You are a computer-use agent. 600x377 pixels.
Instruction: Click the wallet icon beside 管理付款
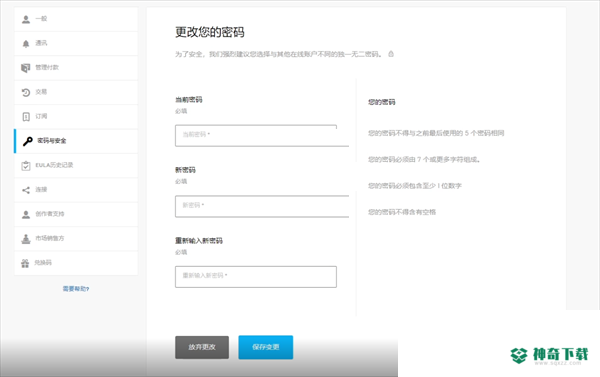pos(26,68)
